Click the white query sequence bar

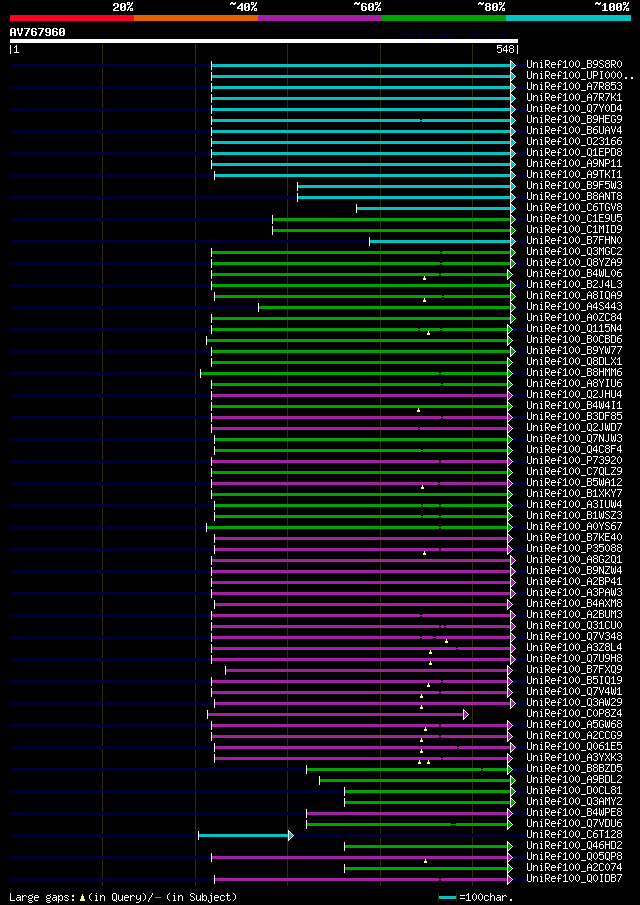264,41
